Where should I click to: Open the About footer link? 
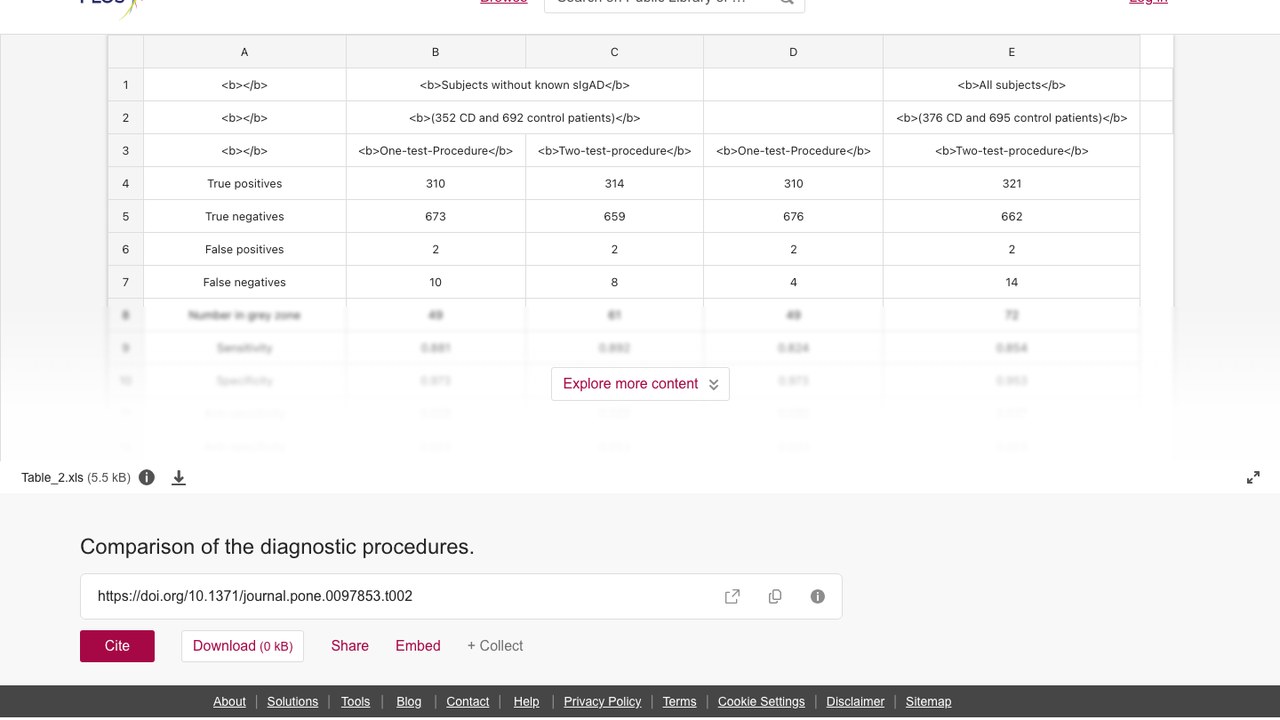tap(229, 701)
